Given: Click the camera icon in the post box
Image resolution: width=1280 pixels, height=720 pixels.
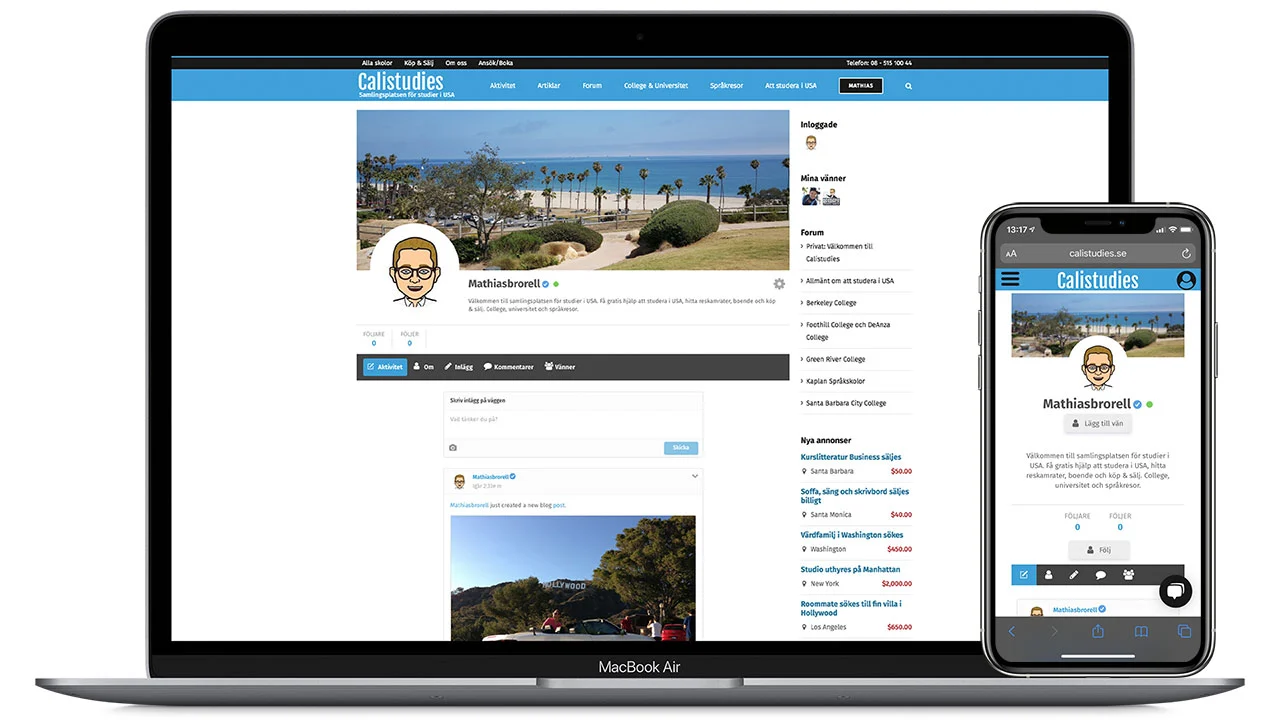Looking at the screenshot, I should tap(453, 448).
